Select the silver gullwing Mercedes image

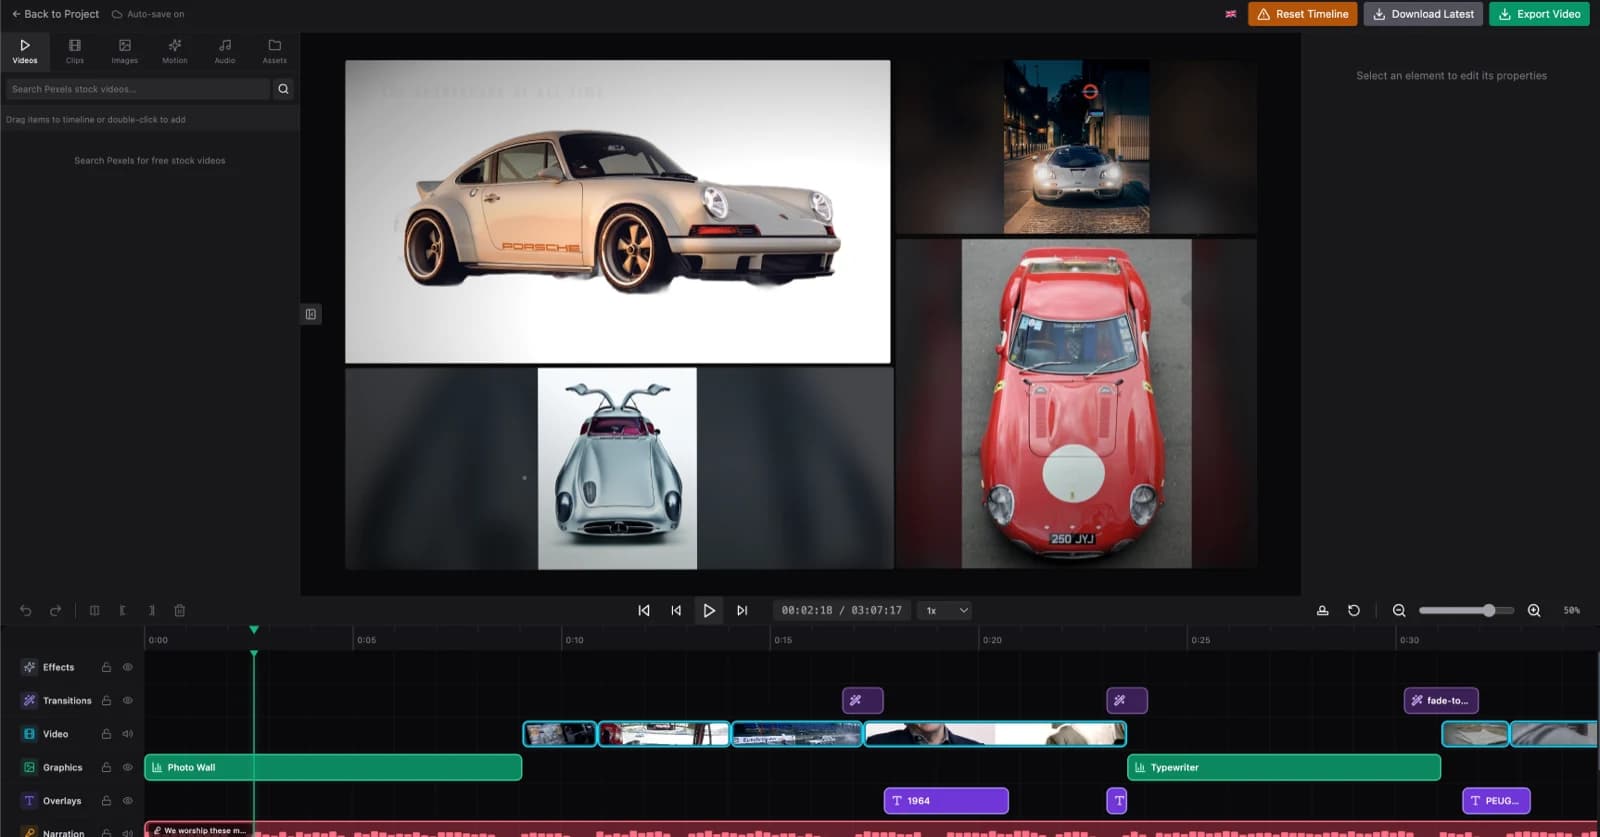coord(617,469)
